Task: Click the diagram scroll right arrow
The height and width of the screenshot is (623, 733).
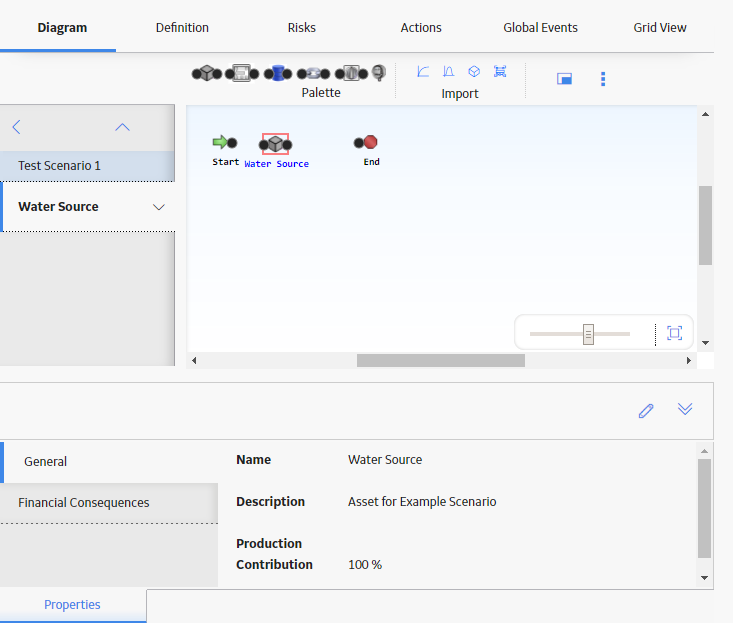Action: 689,360
